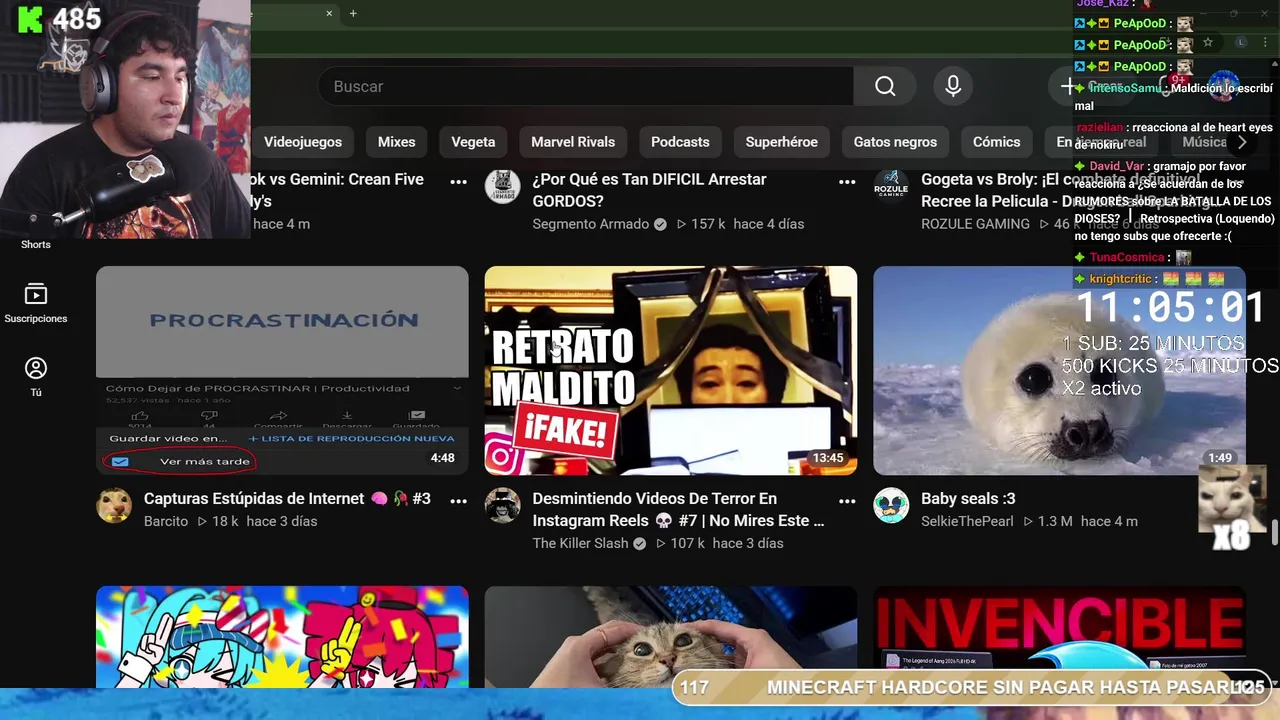Visit SelkieThePearl channel name
This screenshot has width=1280, height=720.
967,521
